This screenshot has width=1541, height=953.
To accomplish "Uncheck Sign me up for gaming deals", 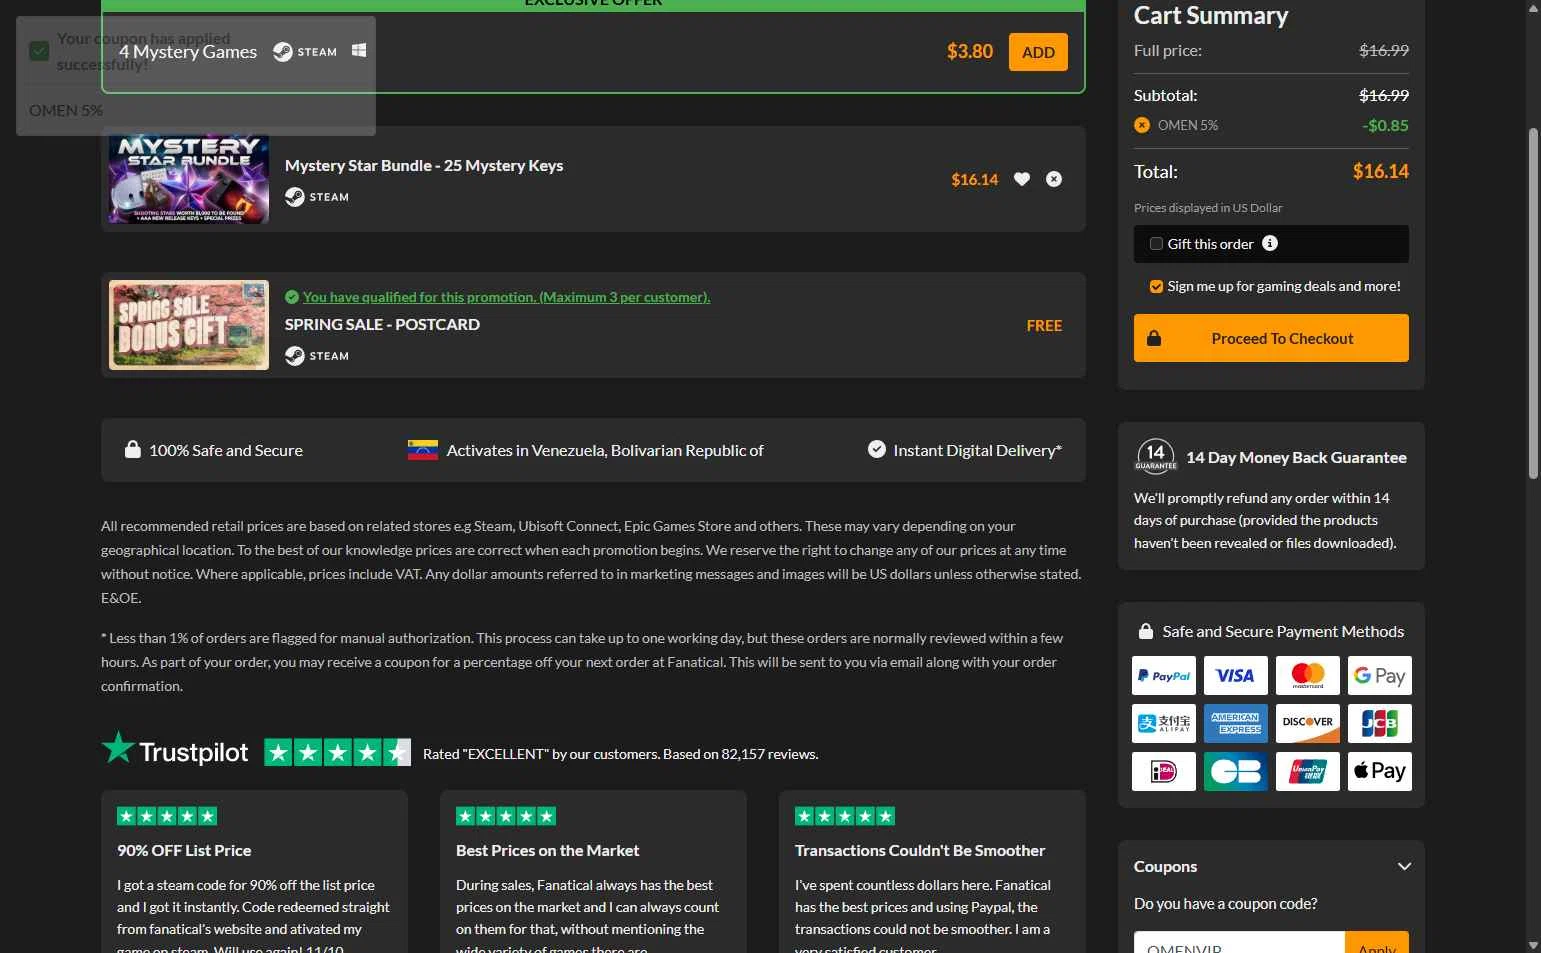I will [1156, 287].
